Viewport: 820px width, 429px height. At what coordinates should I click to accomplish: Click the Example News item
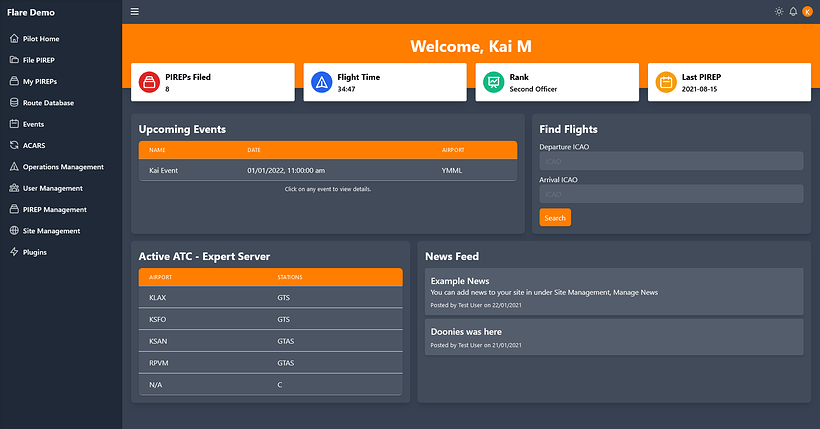(614, 291)
